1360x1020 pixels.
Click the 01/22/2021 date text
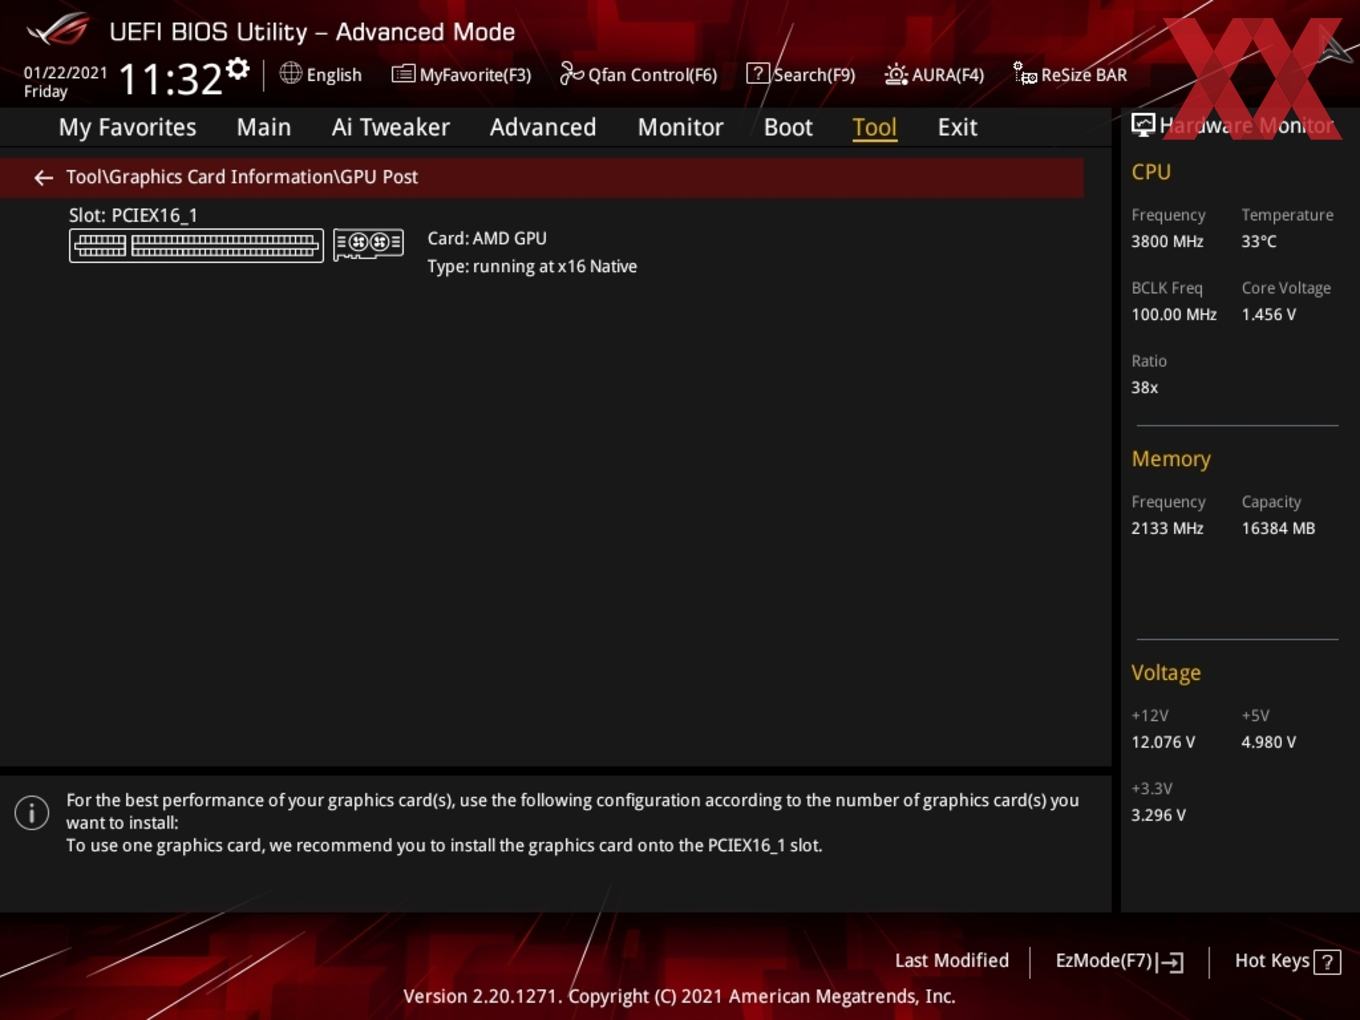[x=65, y=72]
